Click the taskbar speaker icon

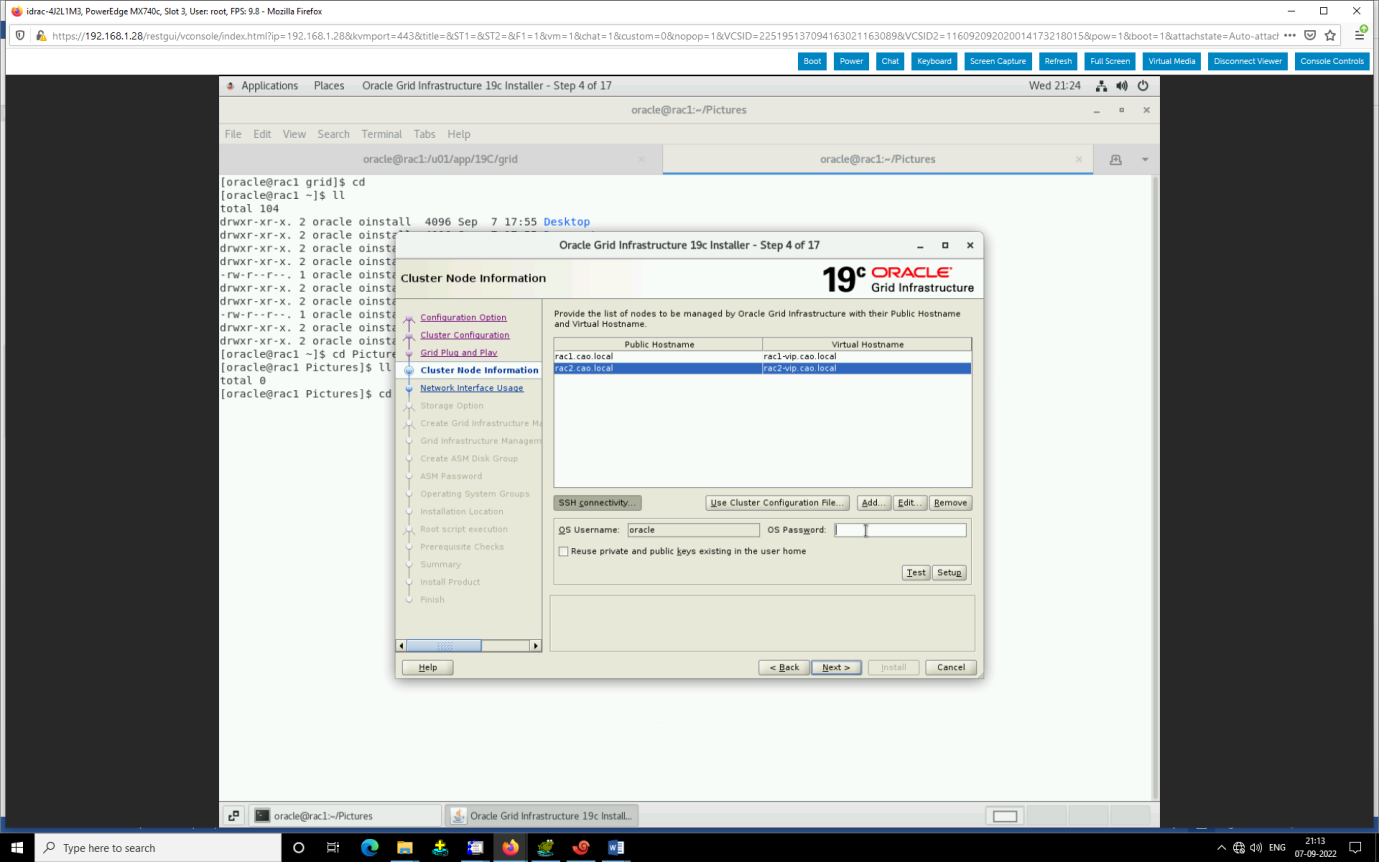(x=1258, y=847)
